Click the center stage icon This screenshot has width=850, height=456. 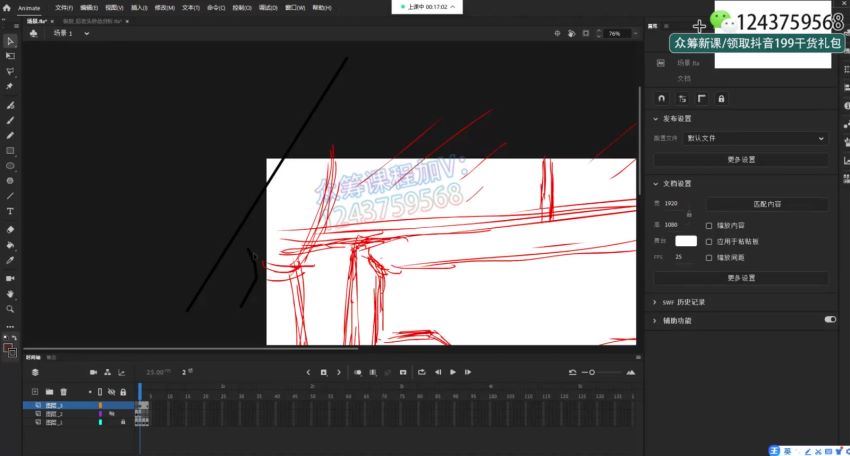(557, 33)
